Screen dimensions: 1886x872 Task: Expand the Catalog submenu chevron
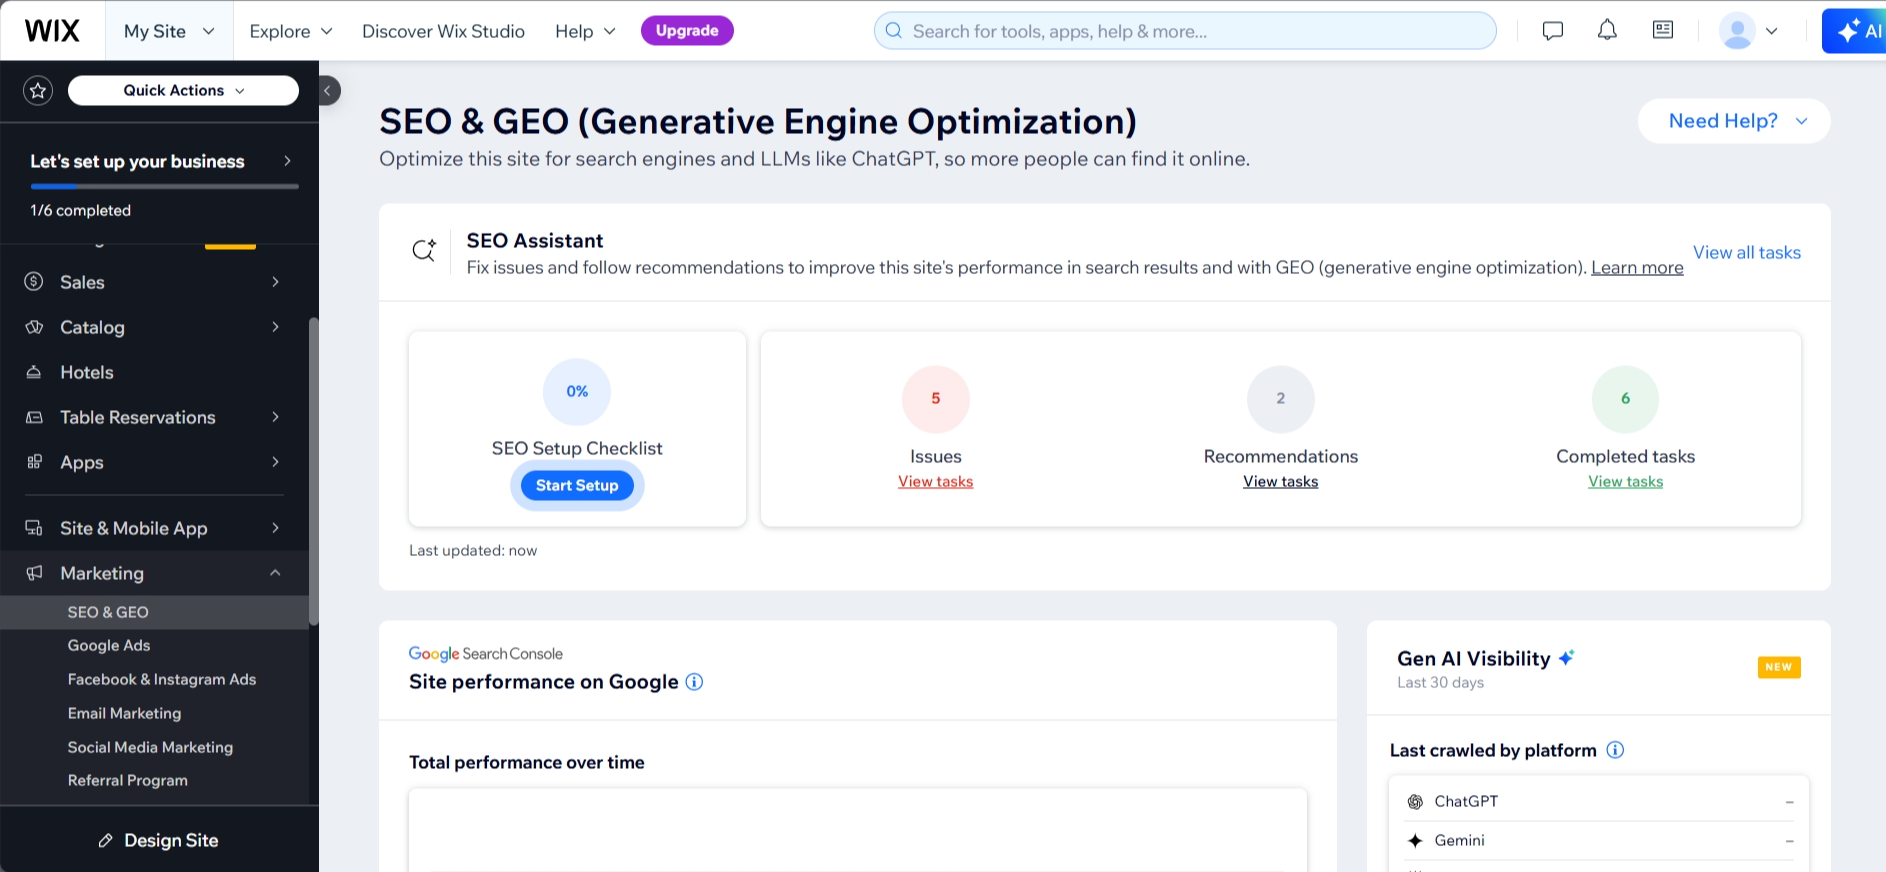coord(275,327)
